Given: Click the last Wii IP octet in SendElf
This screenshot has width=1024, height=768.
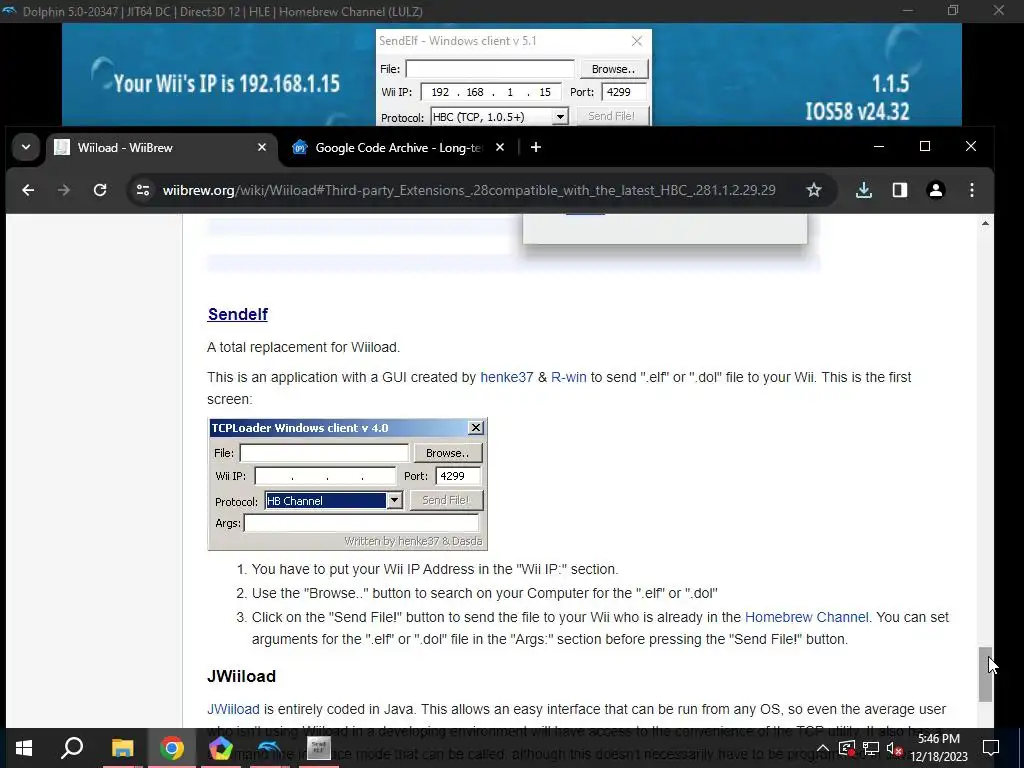Looking at the screenshot, I should click(x=545, y=92).
